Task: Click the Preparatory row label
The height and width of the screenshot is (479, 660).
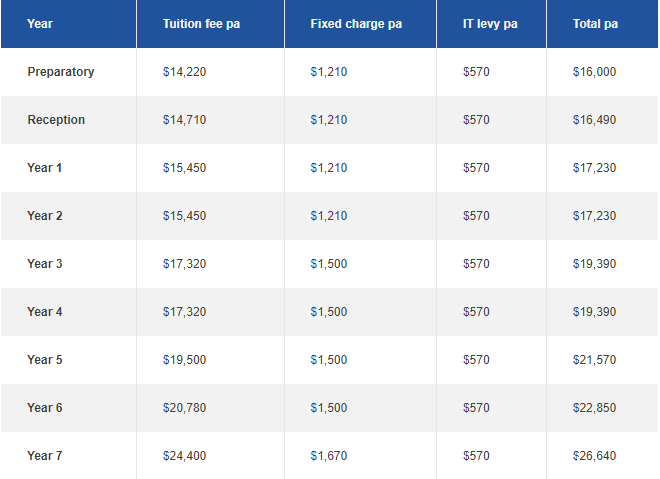Action: [61, 72]
